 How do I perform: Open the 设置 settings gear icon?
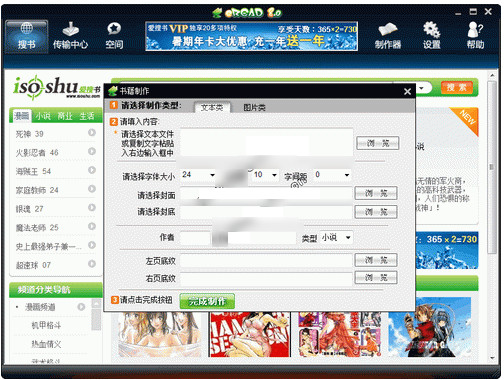tap(432, 36)
